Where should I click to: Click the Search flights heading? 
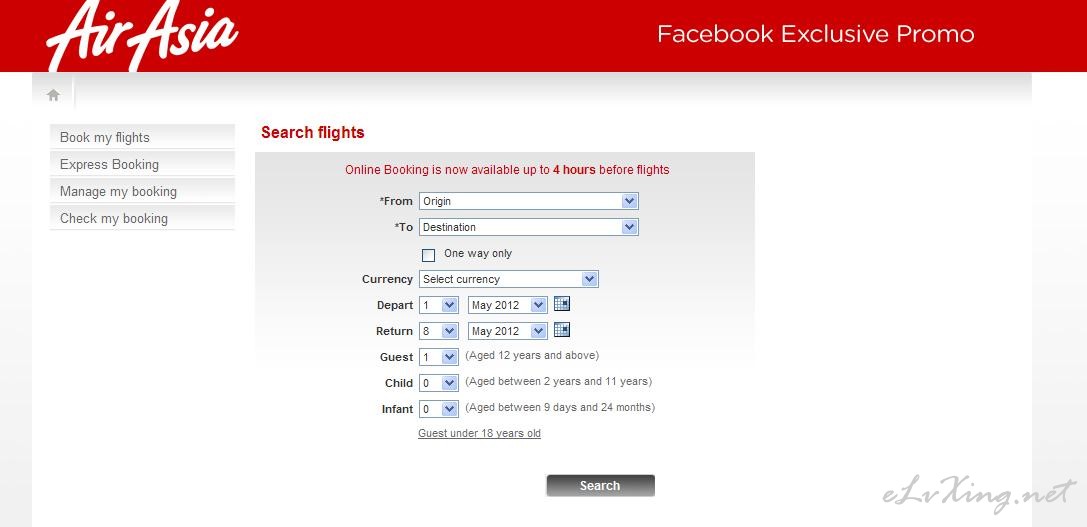pyautogui.click(x=313, y=132)
